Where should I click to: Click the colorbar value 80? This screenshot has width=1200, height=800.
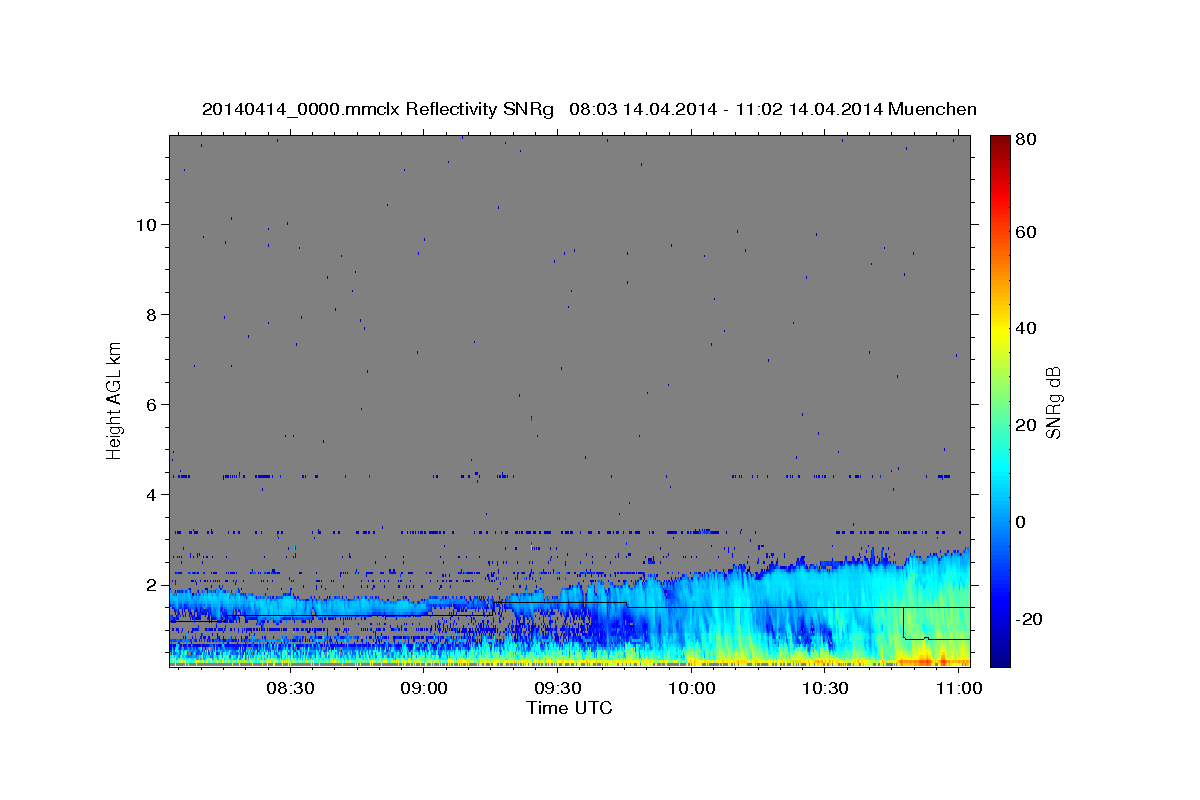tap(1026, 140)
